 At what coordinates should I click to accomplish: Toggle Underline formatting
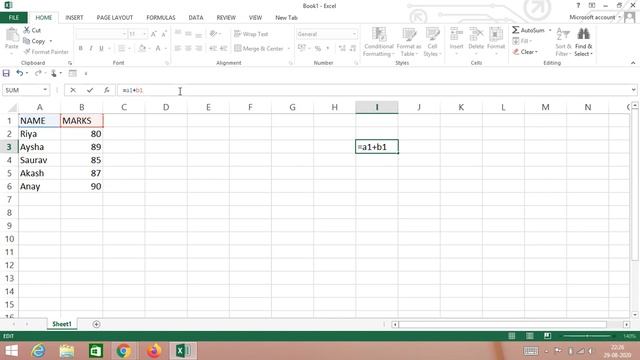pyautogui.click(x=101, y=49)
